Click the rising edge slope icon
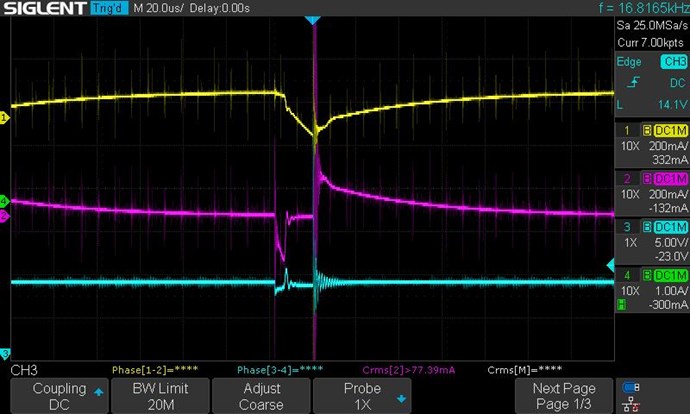 pyautogui.click(x=633, y=82)
